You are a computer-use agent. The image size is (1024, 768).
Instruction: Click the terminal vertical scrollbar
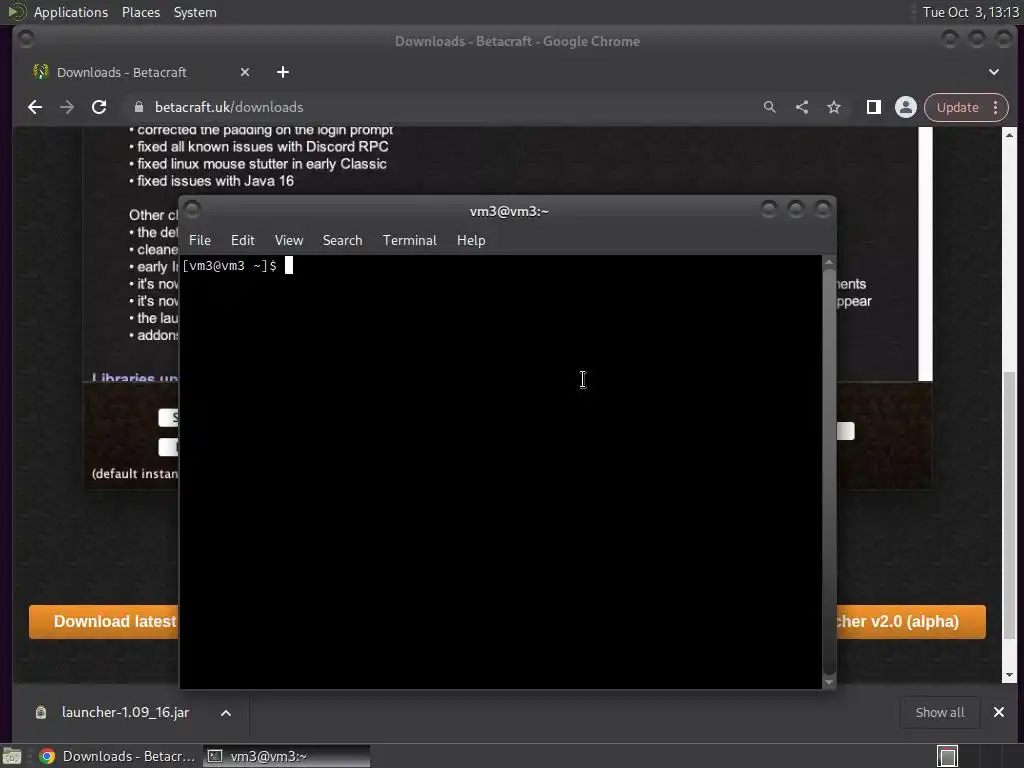pyautogui.click(x=829, y=472)
